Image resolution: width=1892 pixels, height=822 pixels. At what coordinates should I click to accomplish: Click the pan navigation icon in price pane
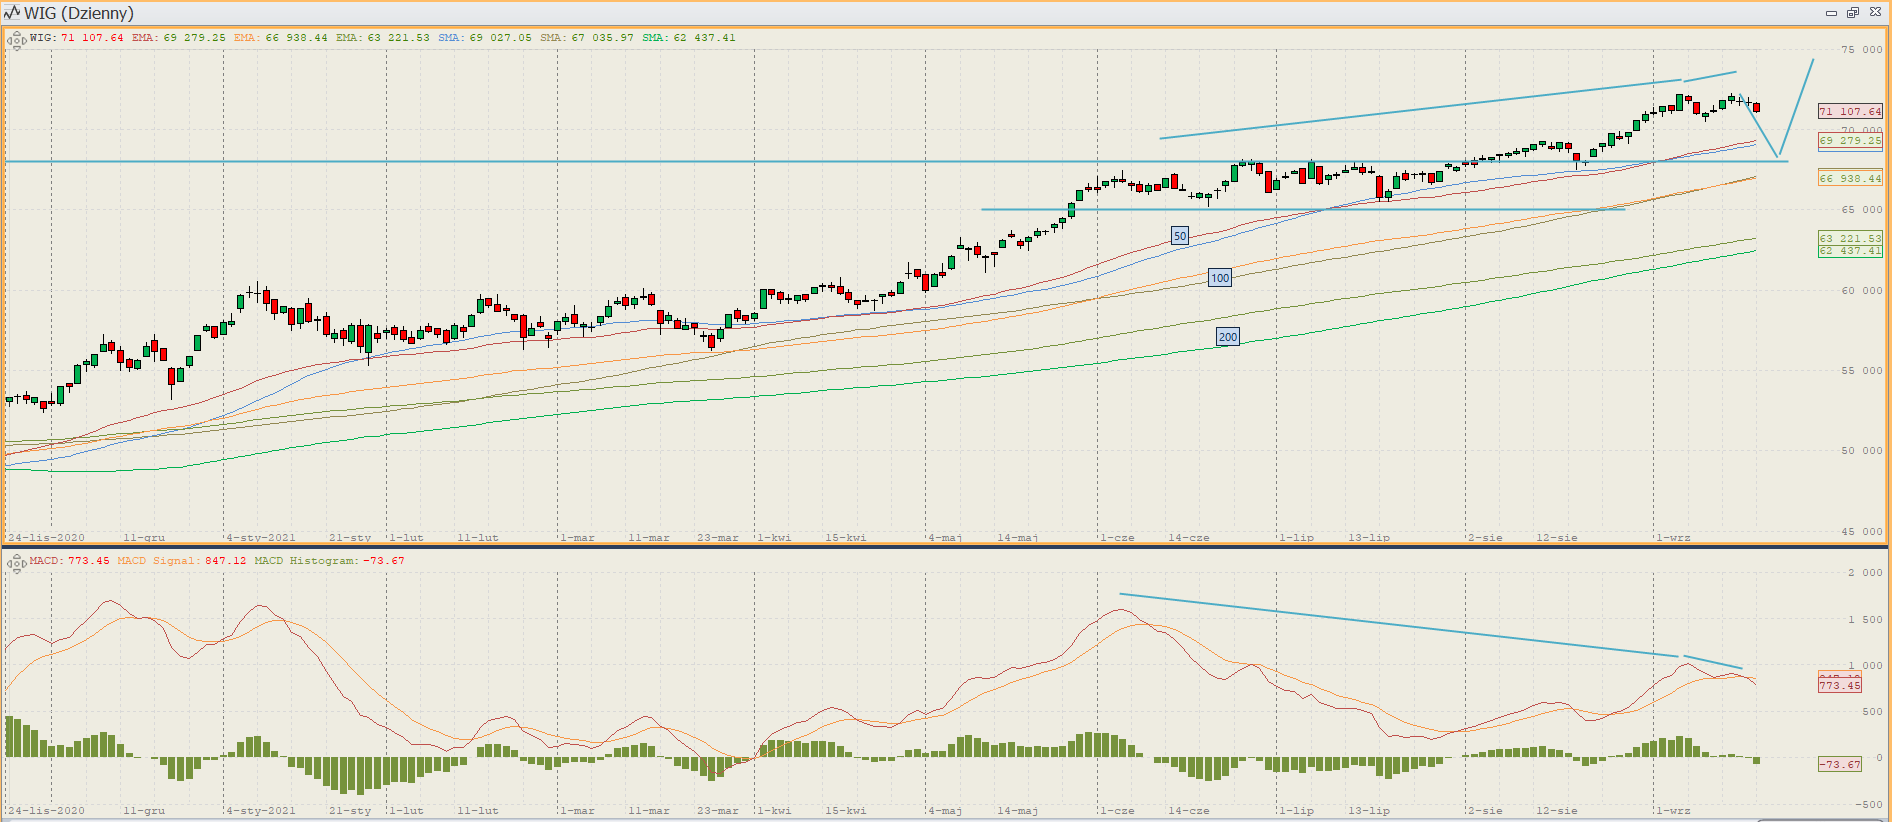coord(16,41)
